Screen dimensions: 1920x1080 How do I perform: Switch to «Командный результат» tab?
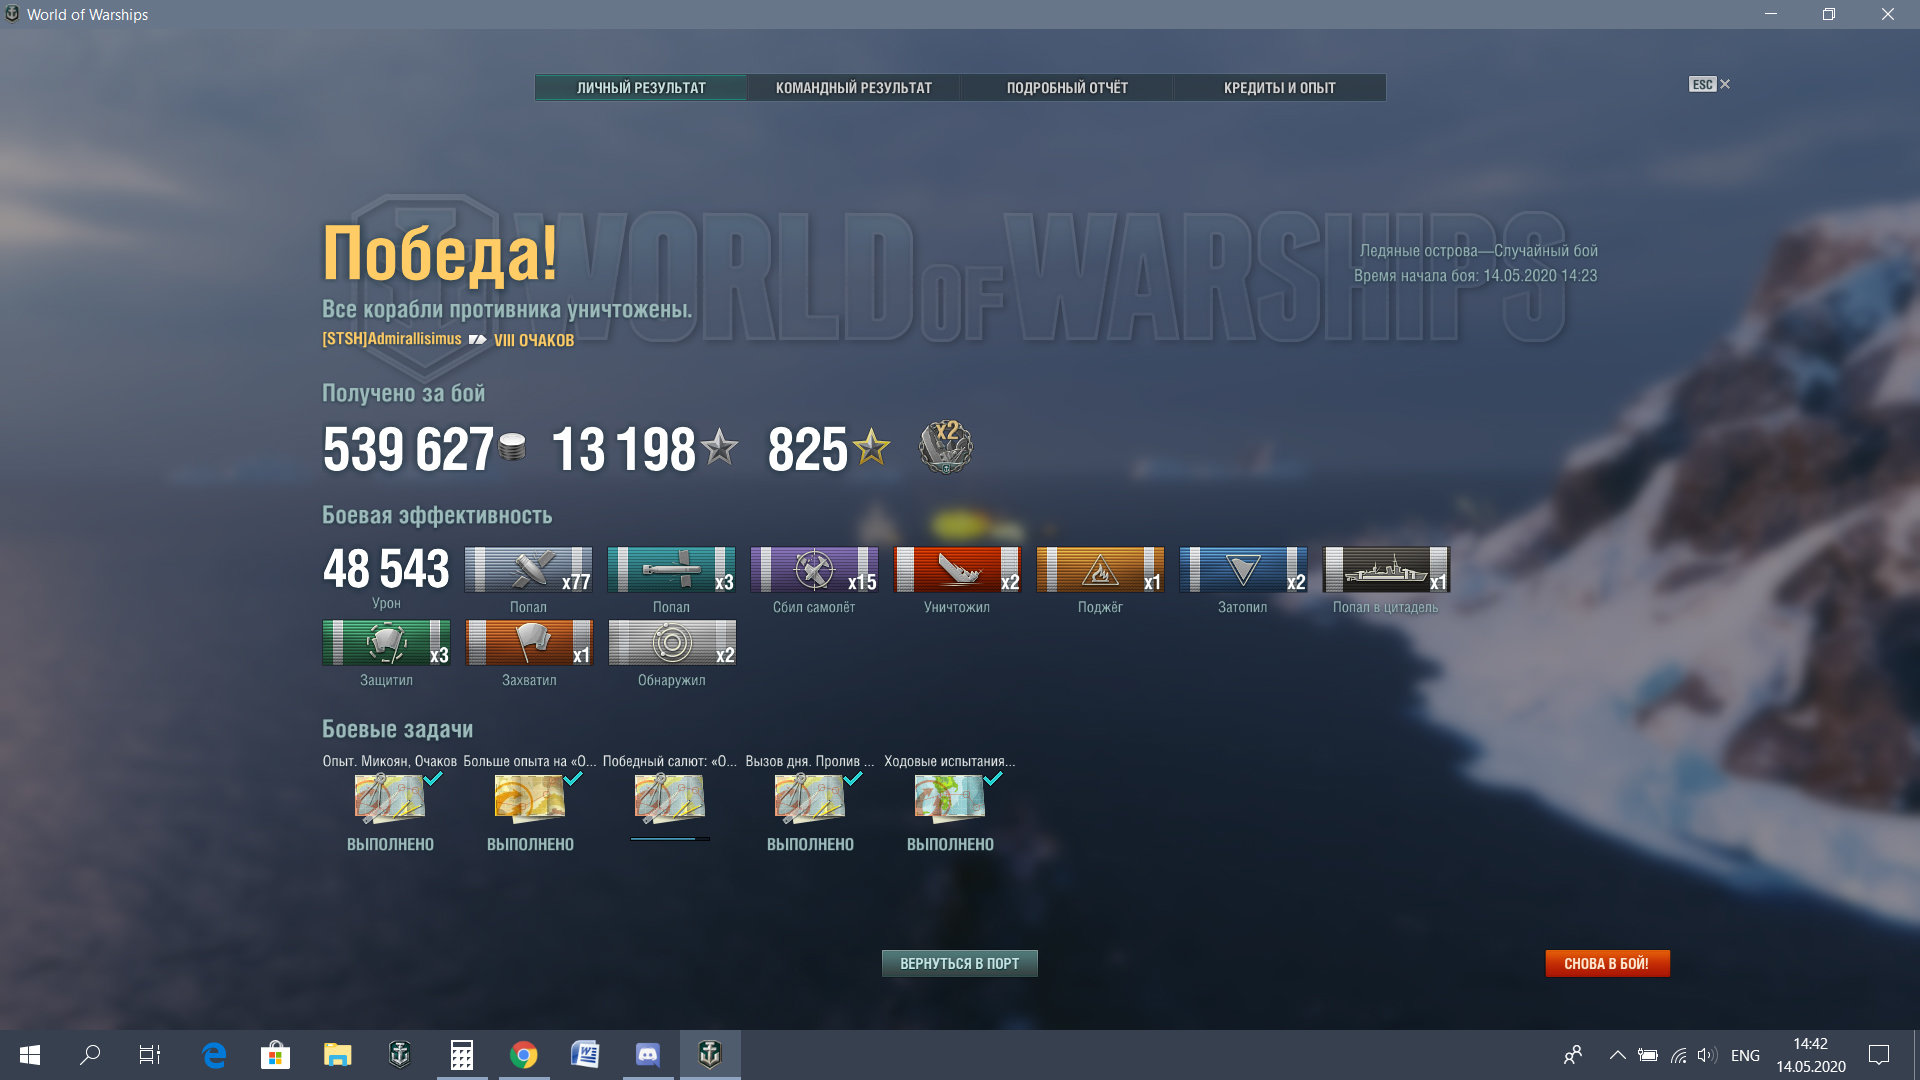853,88
